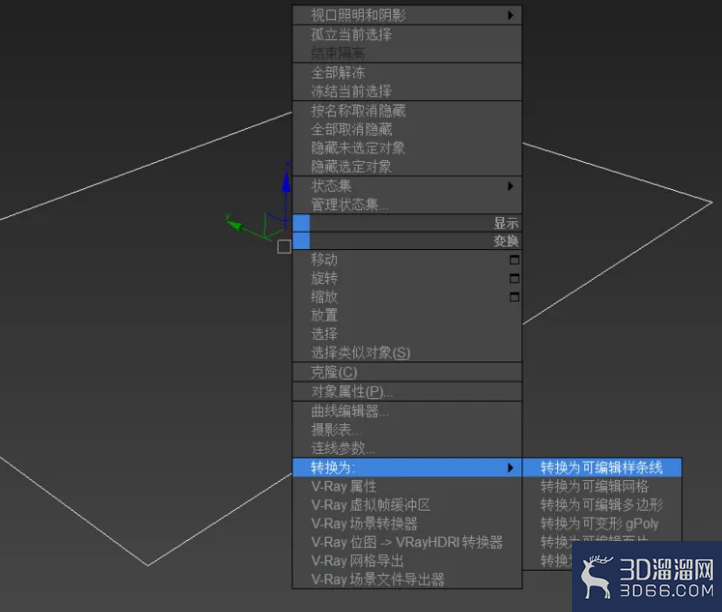
Task: Choose 克隆(C) to clone object
Action: coord(407,372)
